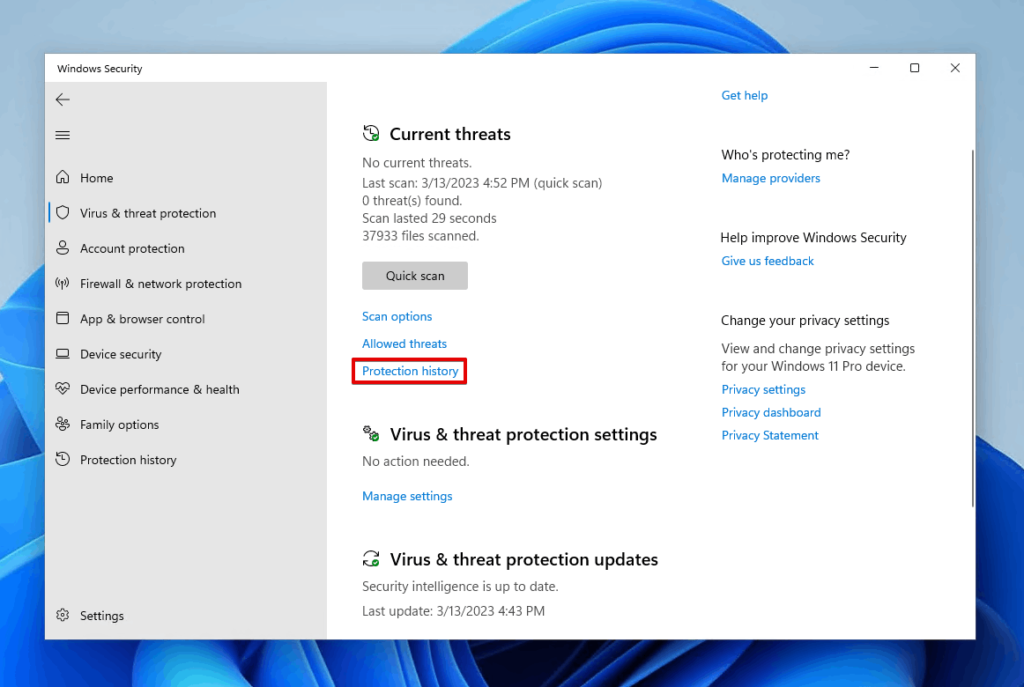The image size is (1024, 687).
Task: Open Protection history from the sidebar
Action: click(x=126, y=459)
